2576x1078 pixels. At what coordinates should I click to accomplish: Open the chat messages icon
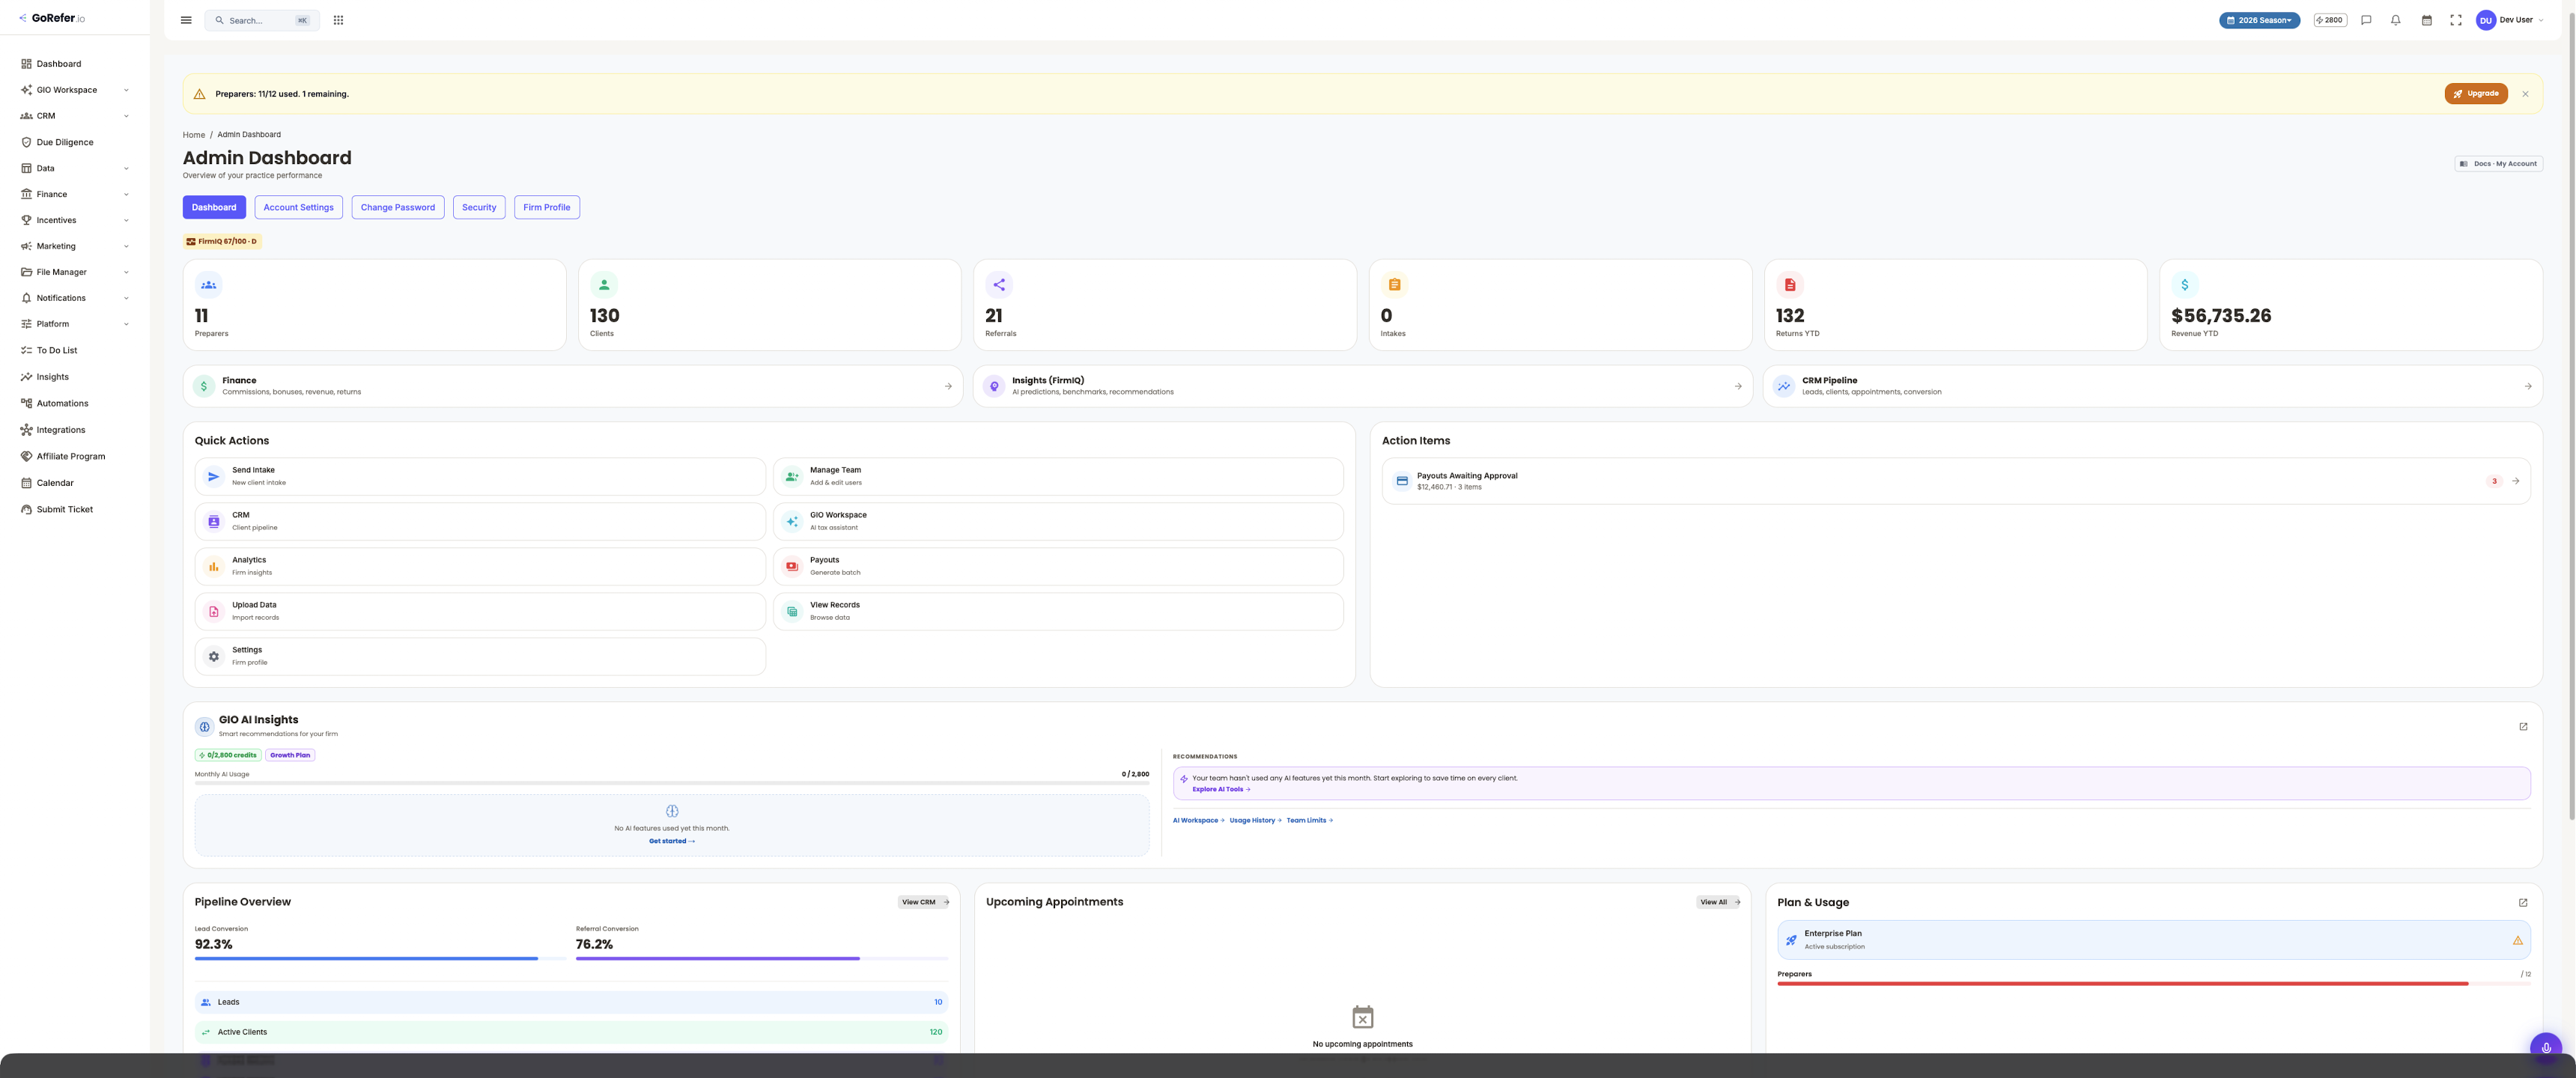pyautogui.click(x=2366, y=20)
